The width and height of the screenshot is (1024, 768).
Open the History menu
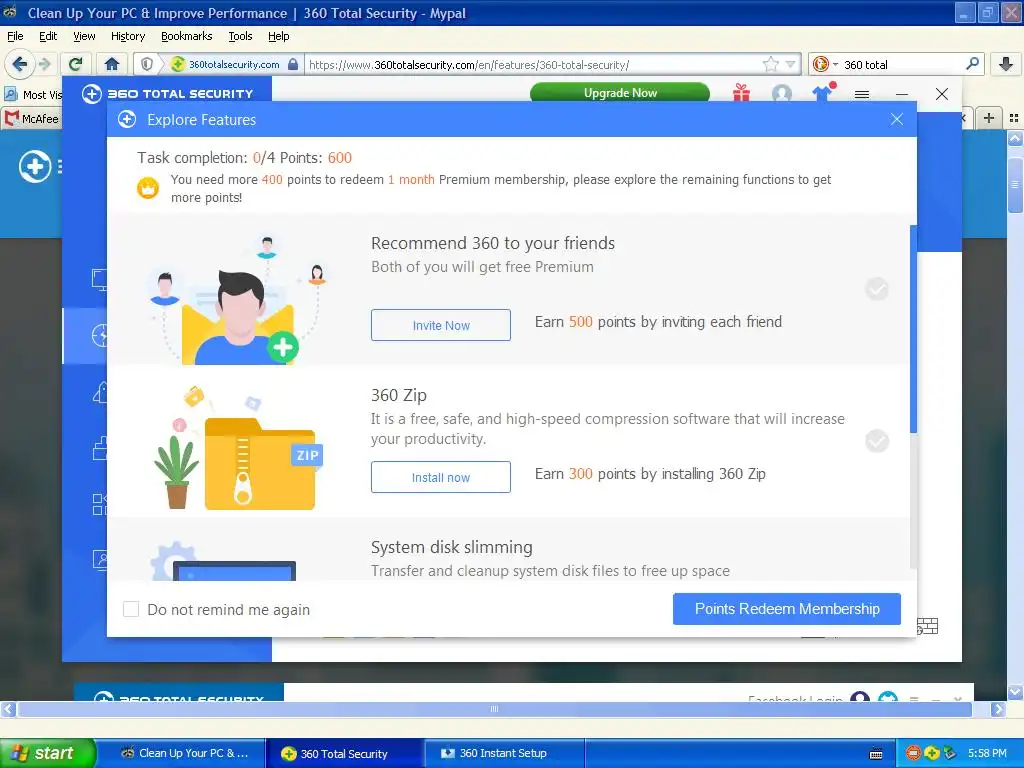coord(128,36)
